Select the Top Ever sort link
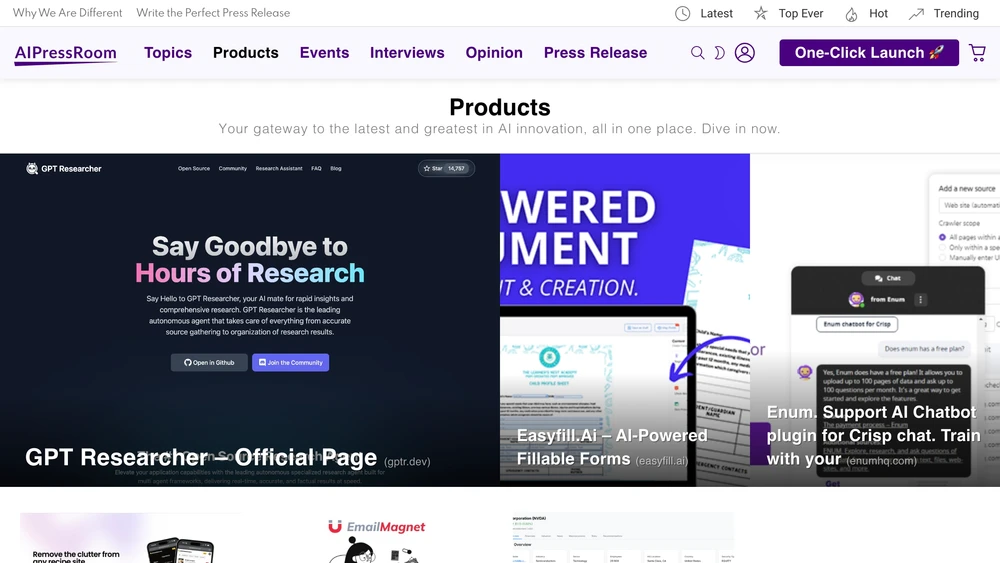Image resolution: width=1000 pixels, height=563 pixels. [x=800, y=13]
